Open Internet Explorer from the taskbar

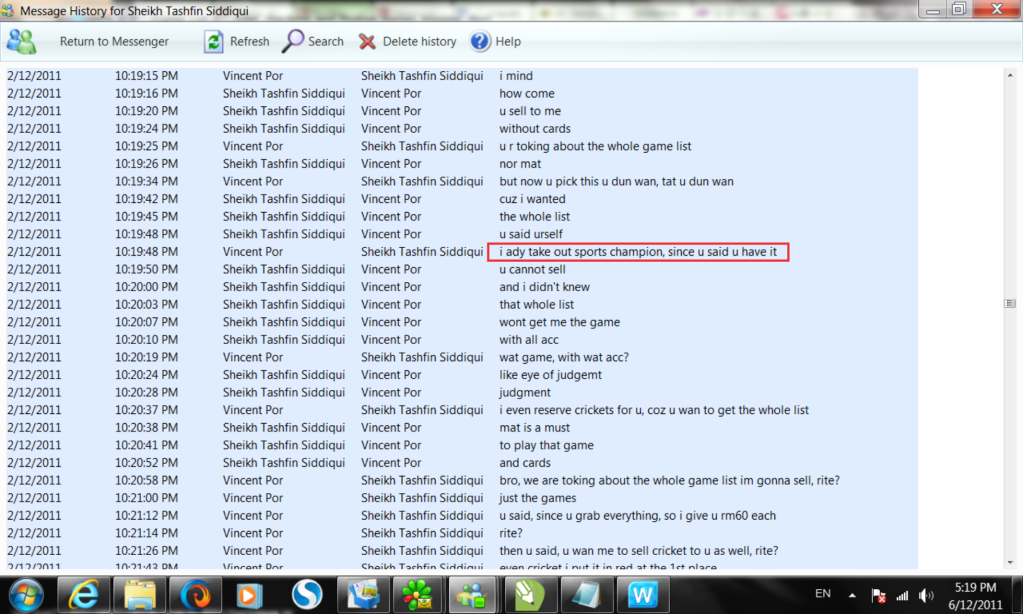point(84,594)
